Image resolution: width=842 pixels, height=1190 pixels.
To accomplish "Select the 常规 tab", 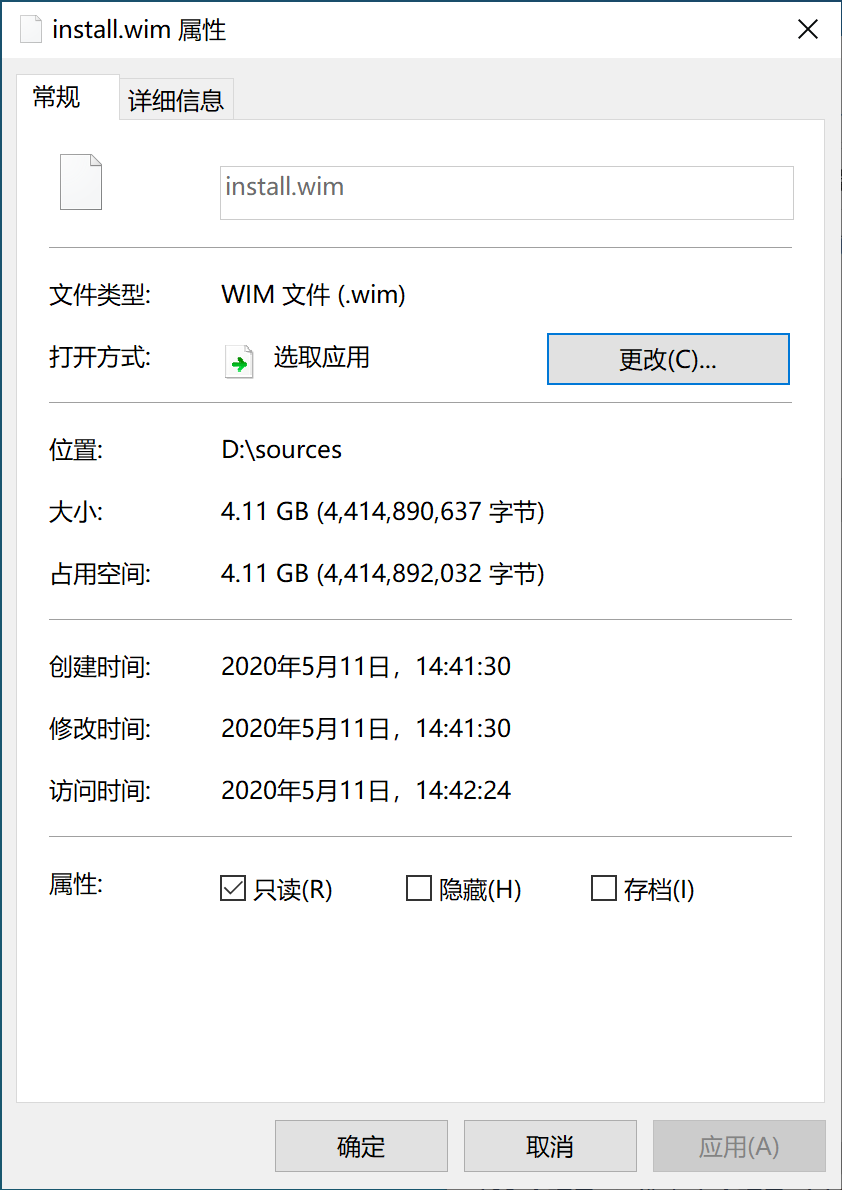I will click(x=55, y=99).
